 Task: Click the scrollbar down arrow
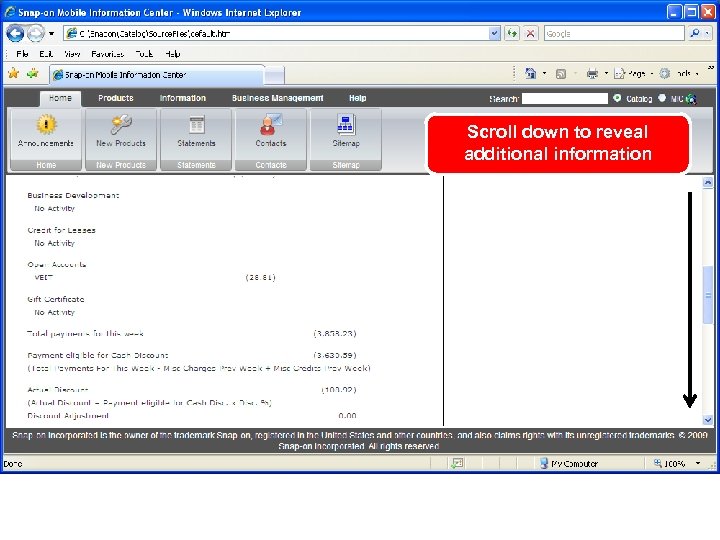coord(708,420)
